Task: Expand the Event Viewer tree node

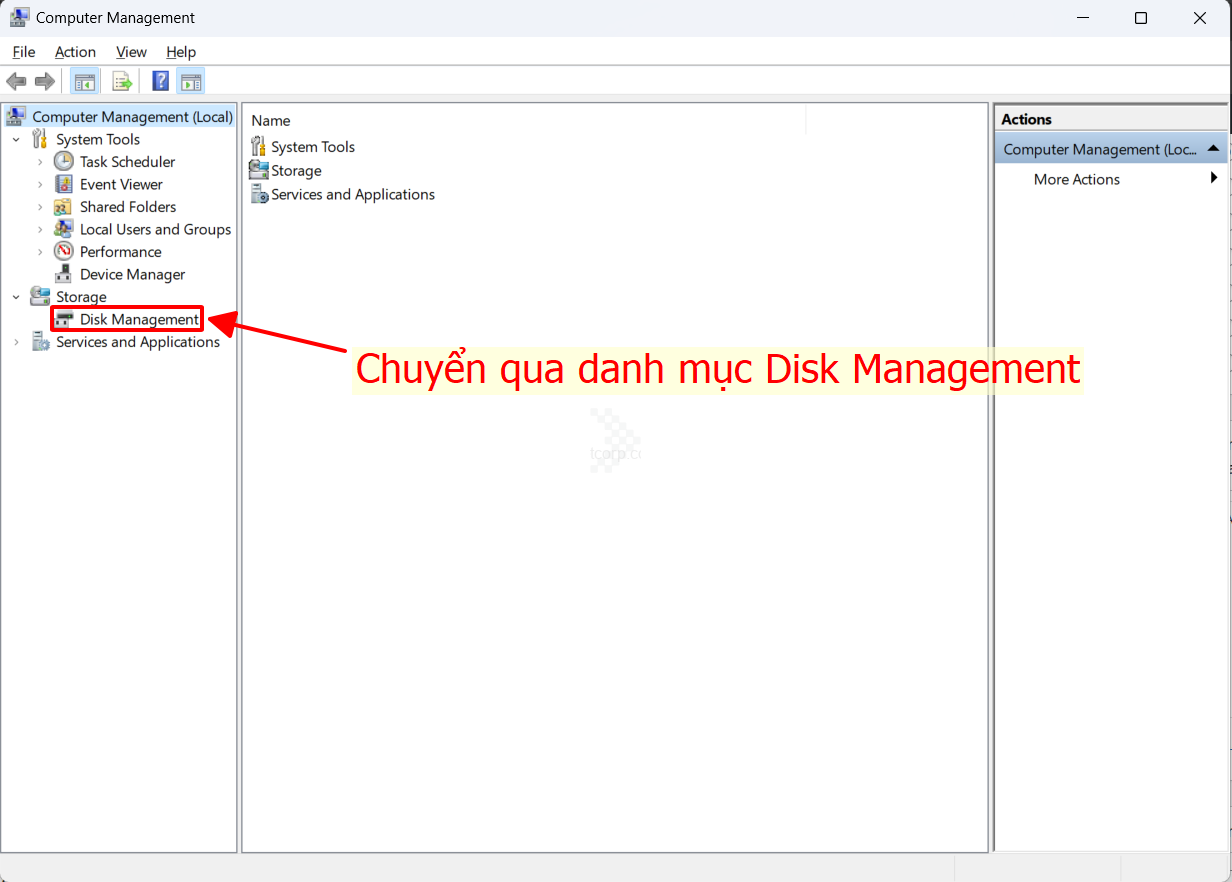Action: pyautogui.click(x=40, y=184)
